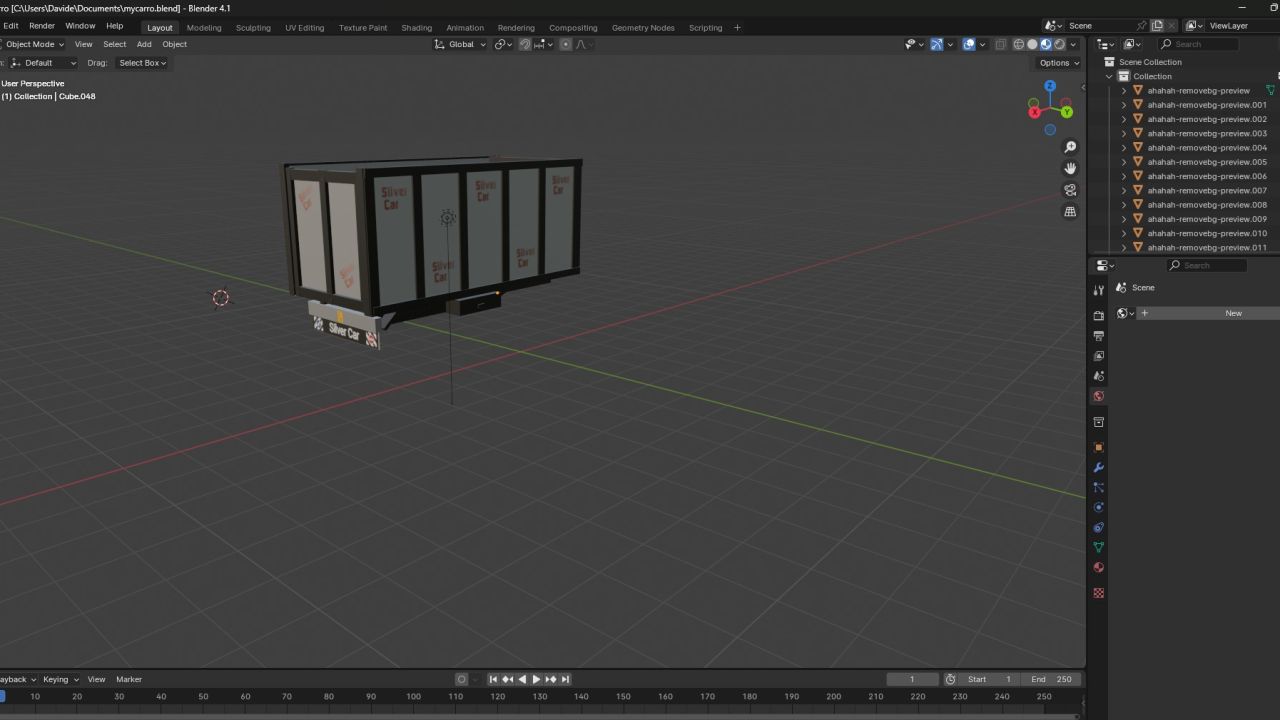Switch to solid viewport shading
Viewport: 1280px width, 720px height.
[1033, 44]
